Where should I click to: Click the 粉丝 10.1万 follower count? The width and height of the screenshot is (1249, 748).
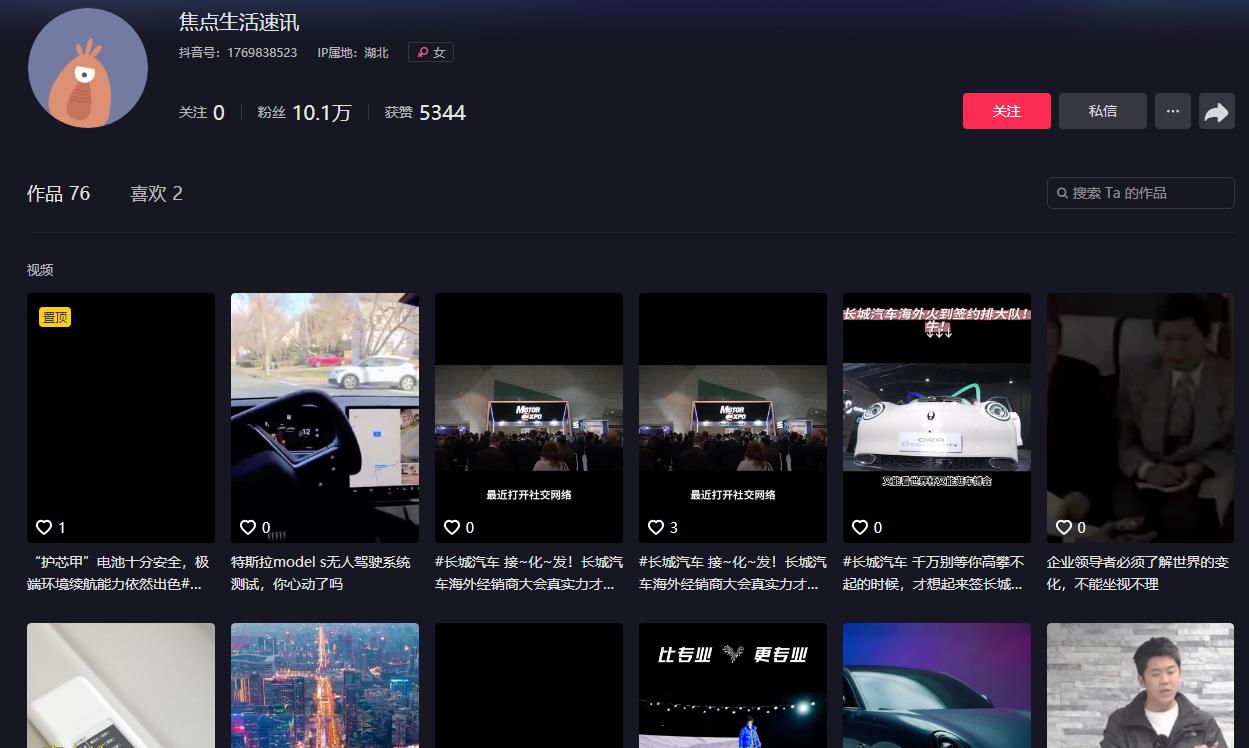304,113
